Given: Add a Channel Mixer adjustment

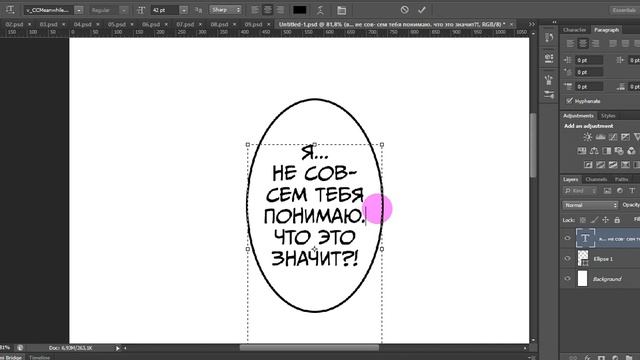Looking at the screenshot, I should pos(631,151).
